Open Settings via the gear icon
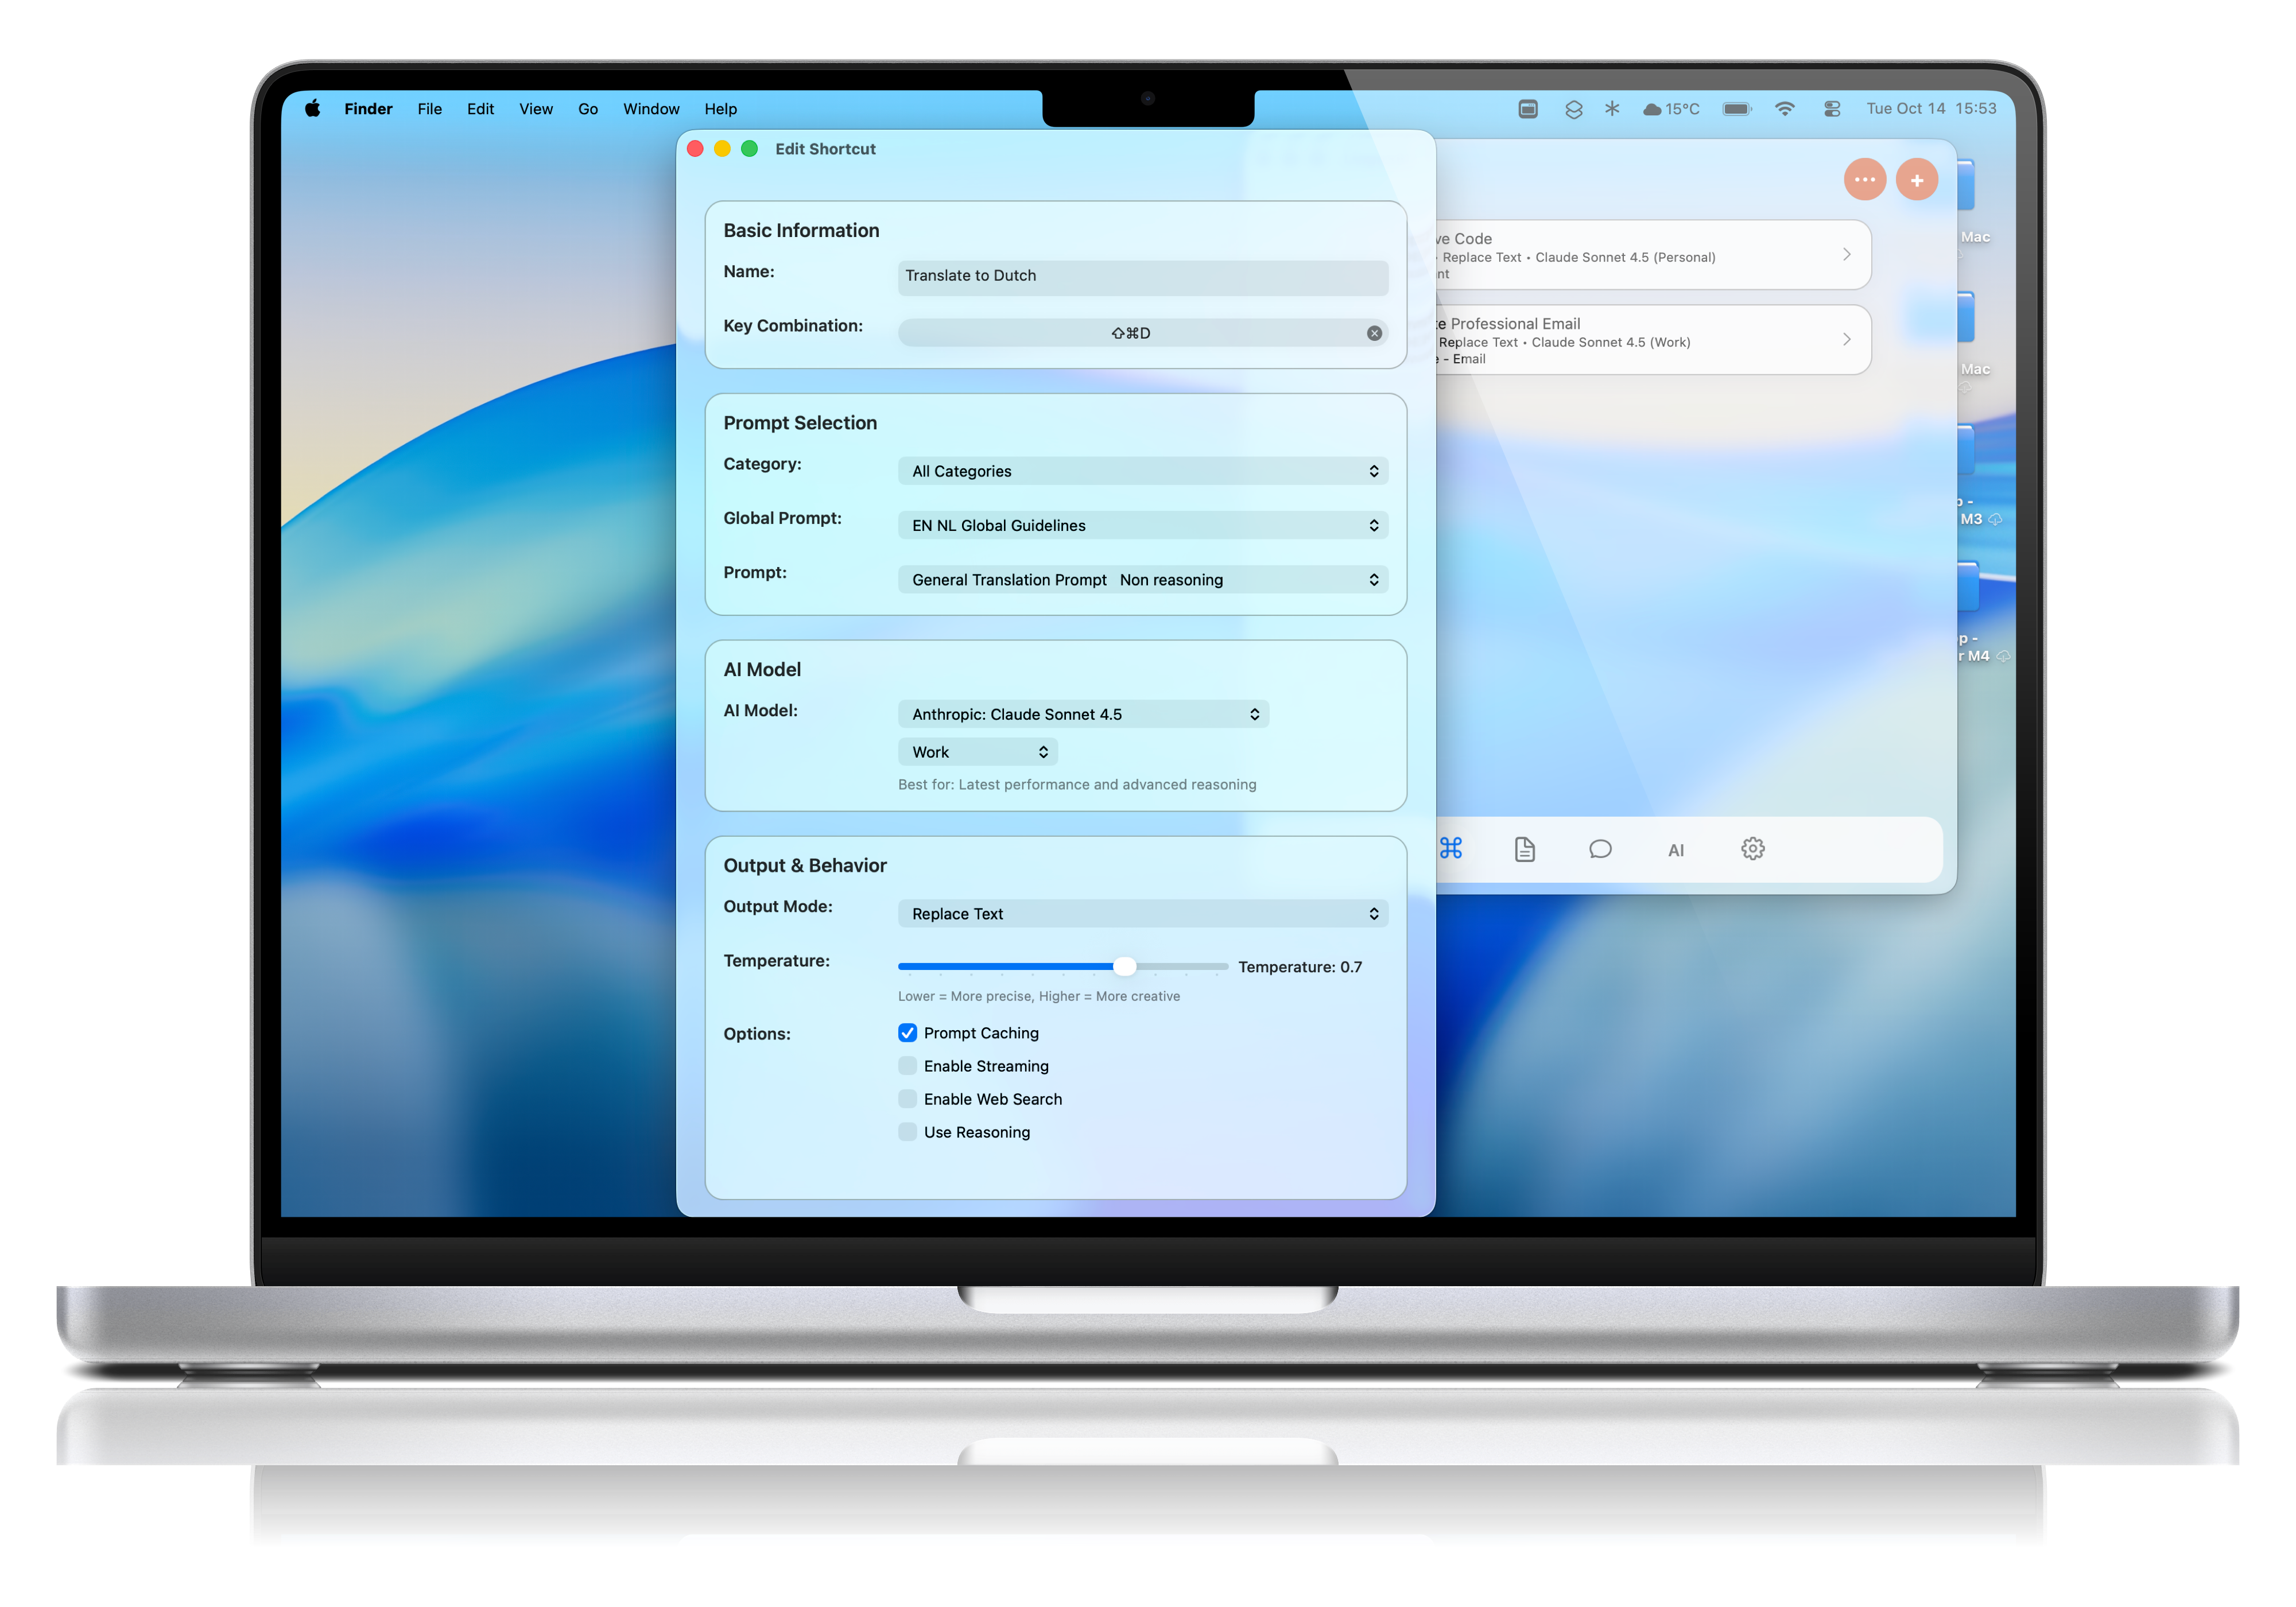Image resolution: width=2296 pixels, height=1607 pixels. point(1752,848)
